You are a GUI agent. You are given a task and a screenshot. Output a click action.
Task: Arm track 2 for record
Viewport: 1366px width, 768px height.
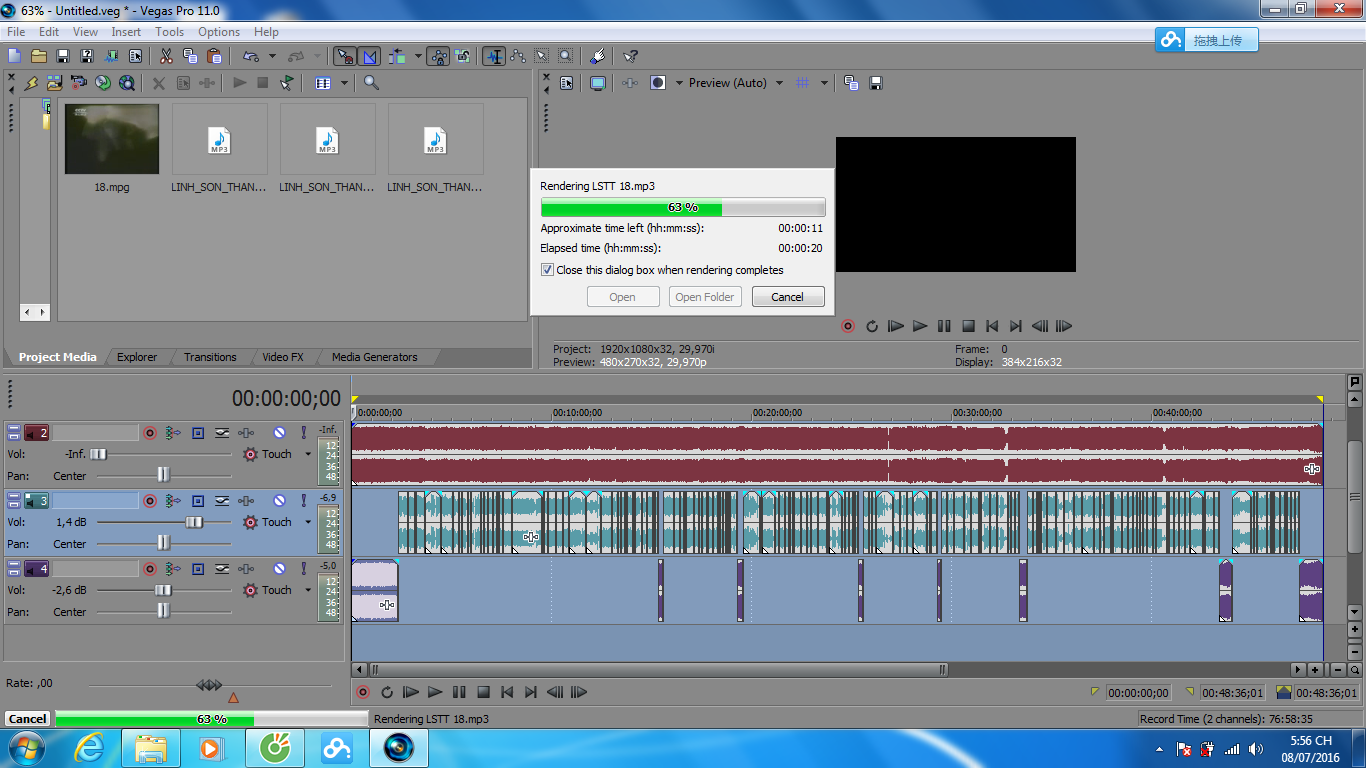point(150,433)
